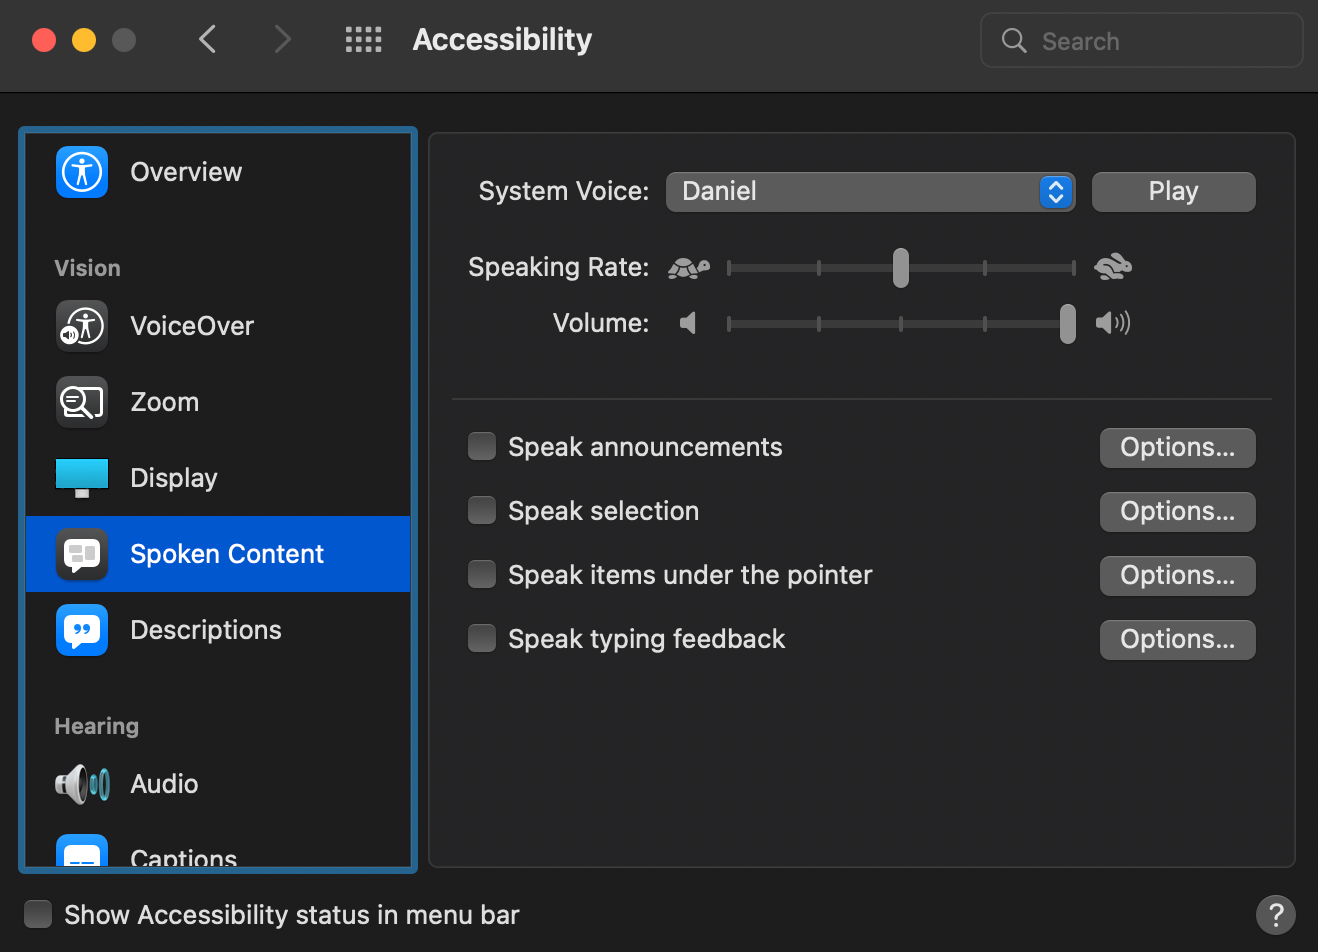Click the turtle icon for slower speaking rate
Image resolution: width=1318 pixels, height=952 pixels.
coord(688,267)
